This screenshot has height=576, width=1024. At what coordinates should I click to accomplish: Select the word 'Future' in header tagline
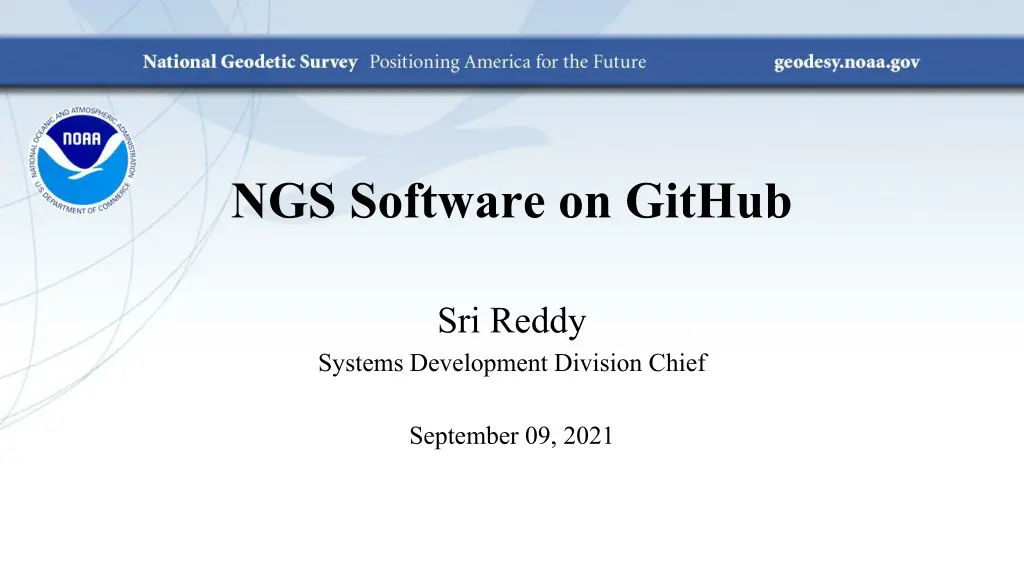coord(617,62)
